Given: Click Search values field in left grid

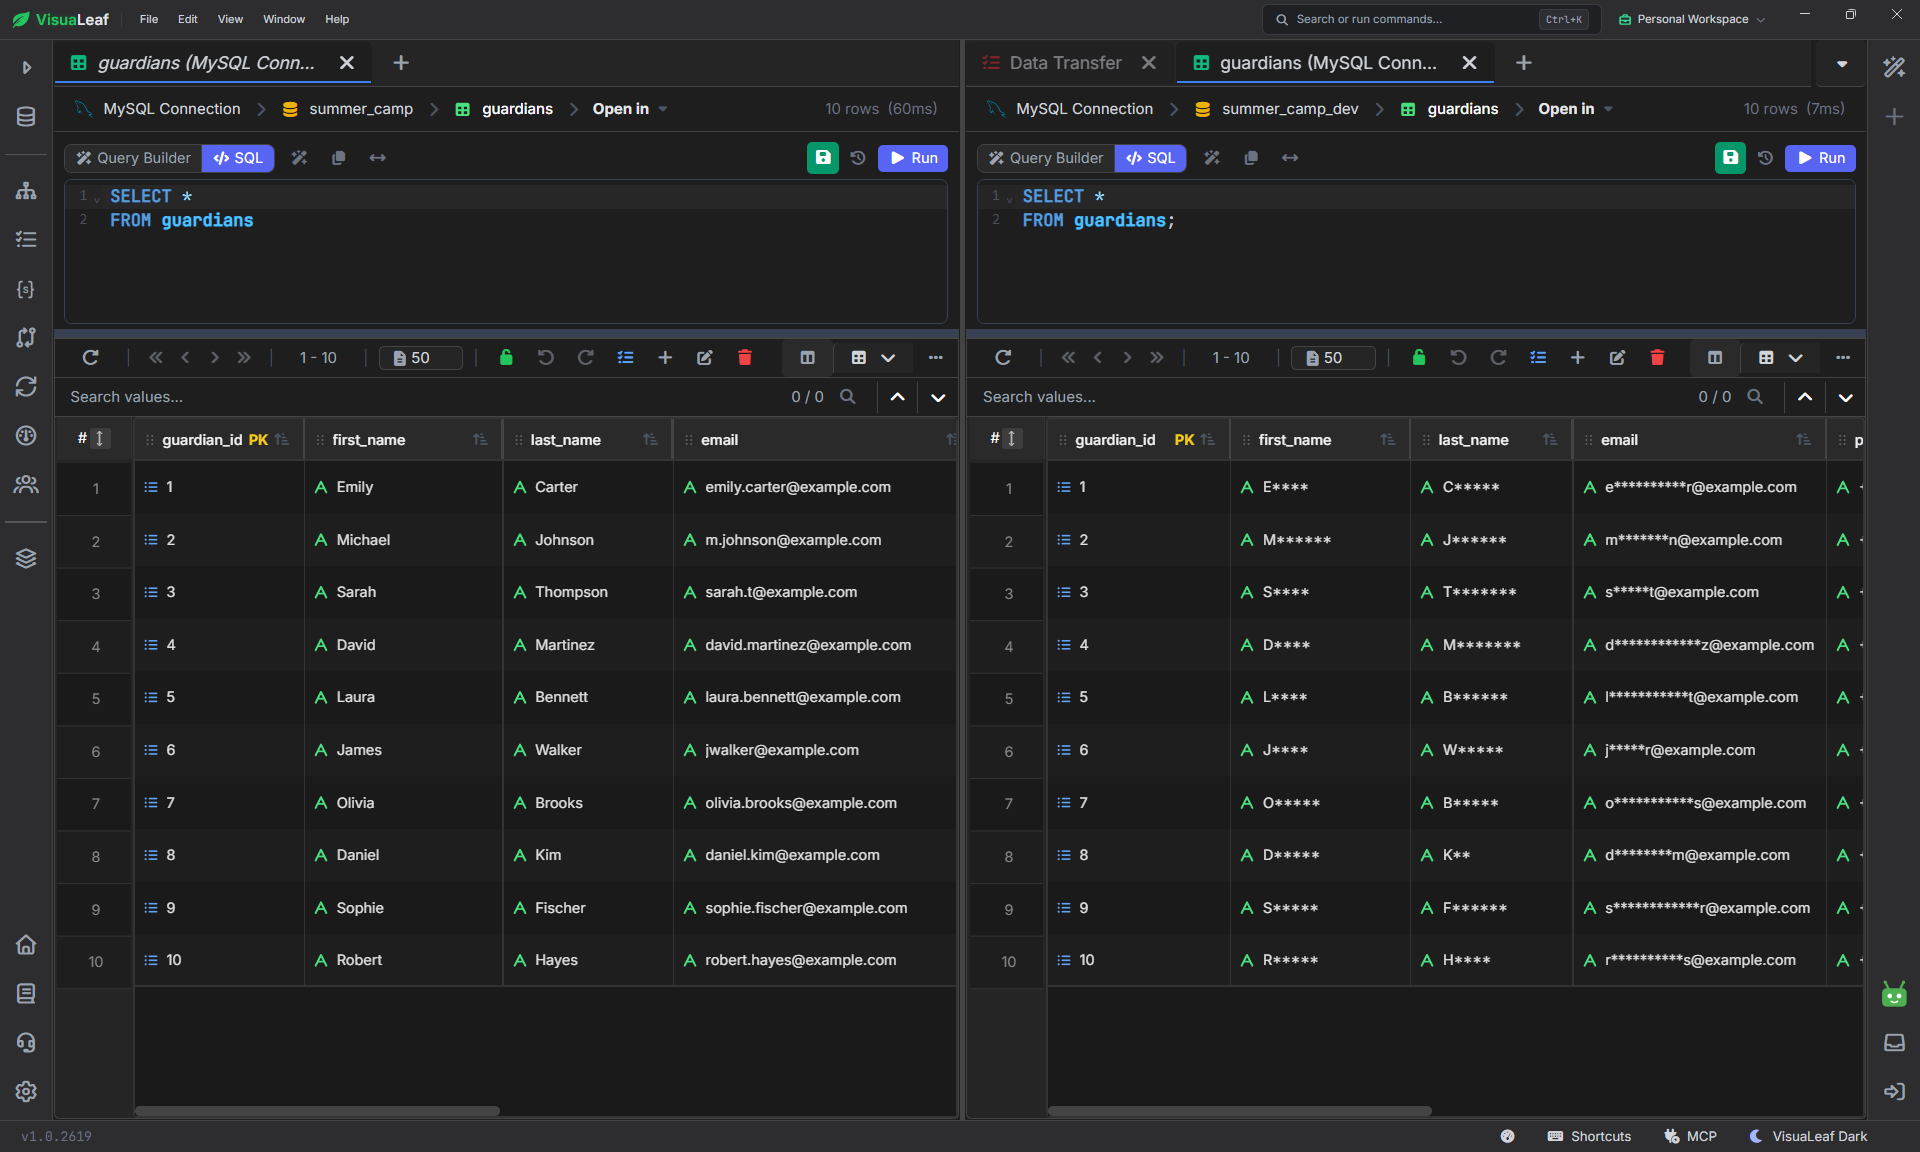Looking at the screenshot, I should (x=420, y=397).
